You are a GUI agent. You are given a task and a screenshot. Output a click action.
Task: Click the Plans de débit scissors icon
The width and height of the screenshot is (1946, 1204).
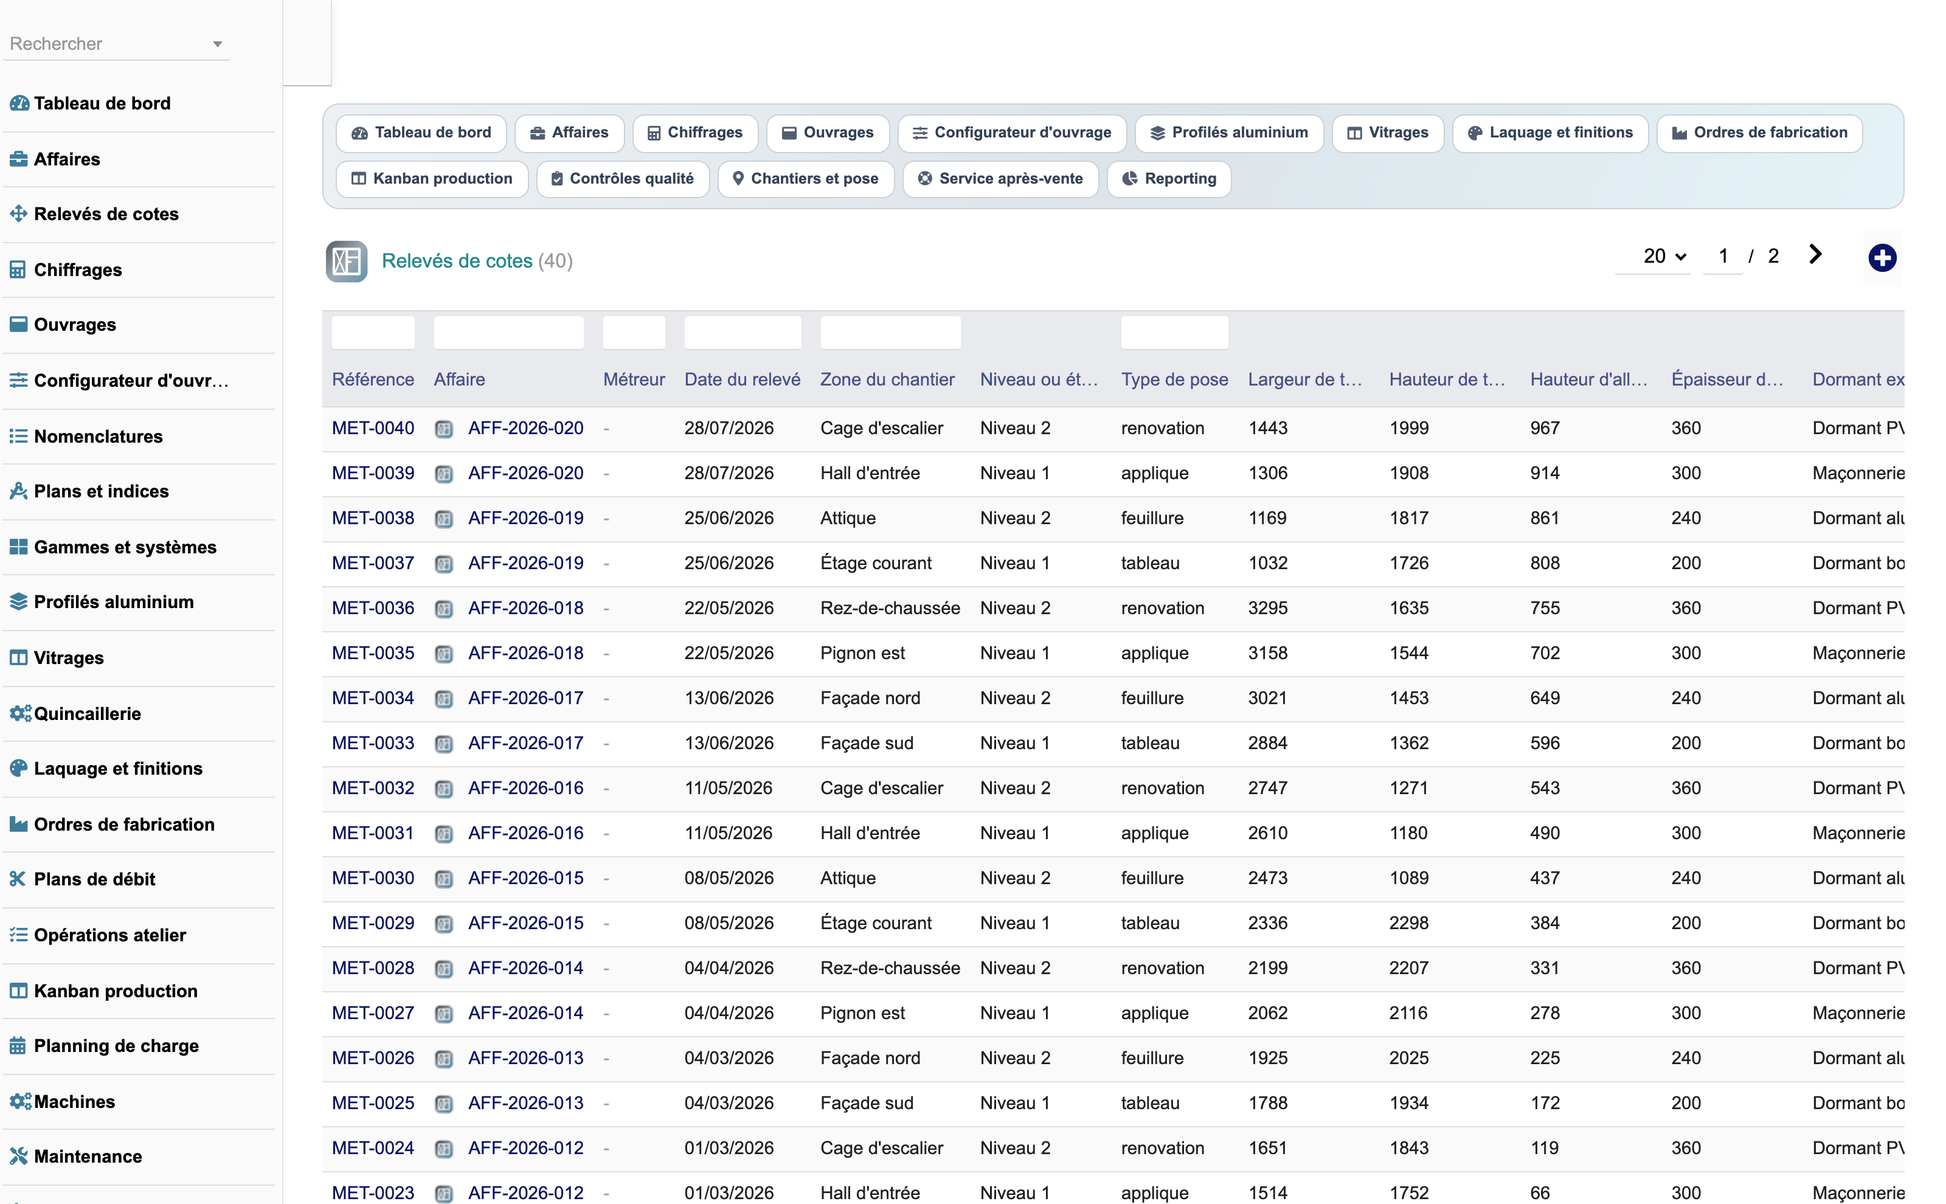pos(19,880)
